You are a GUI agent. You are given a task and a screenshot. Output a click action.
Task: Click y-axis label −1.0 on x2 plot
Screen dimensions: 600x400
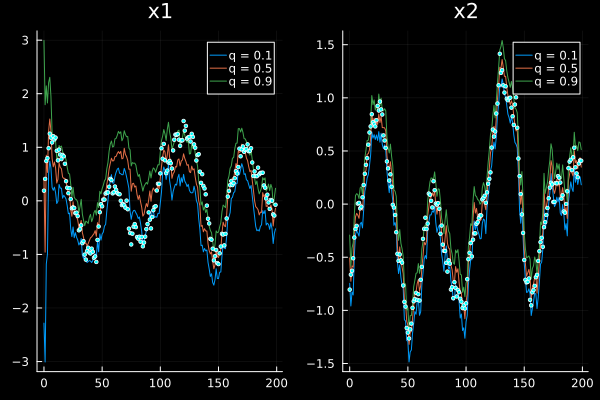click(321, 310)
